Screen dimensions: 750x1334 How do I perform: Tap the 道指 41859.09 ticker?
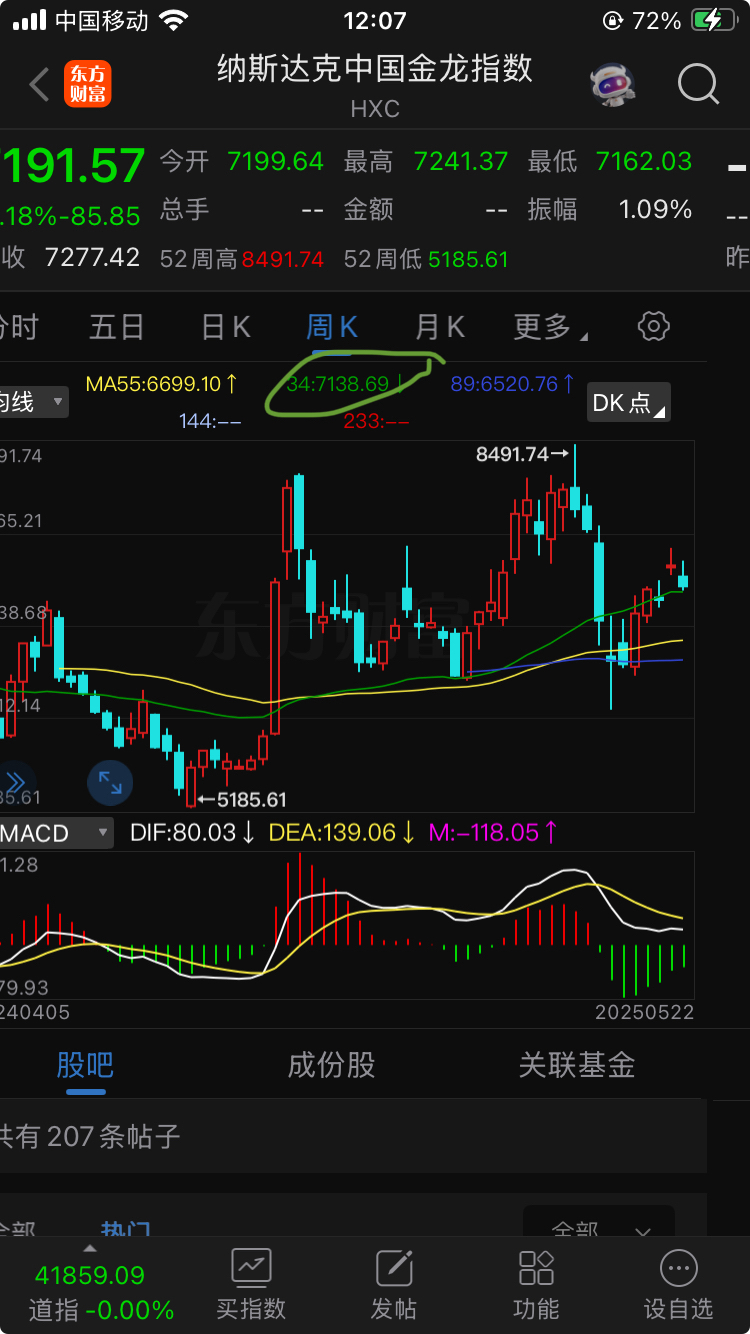(100, 1292)
